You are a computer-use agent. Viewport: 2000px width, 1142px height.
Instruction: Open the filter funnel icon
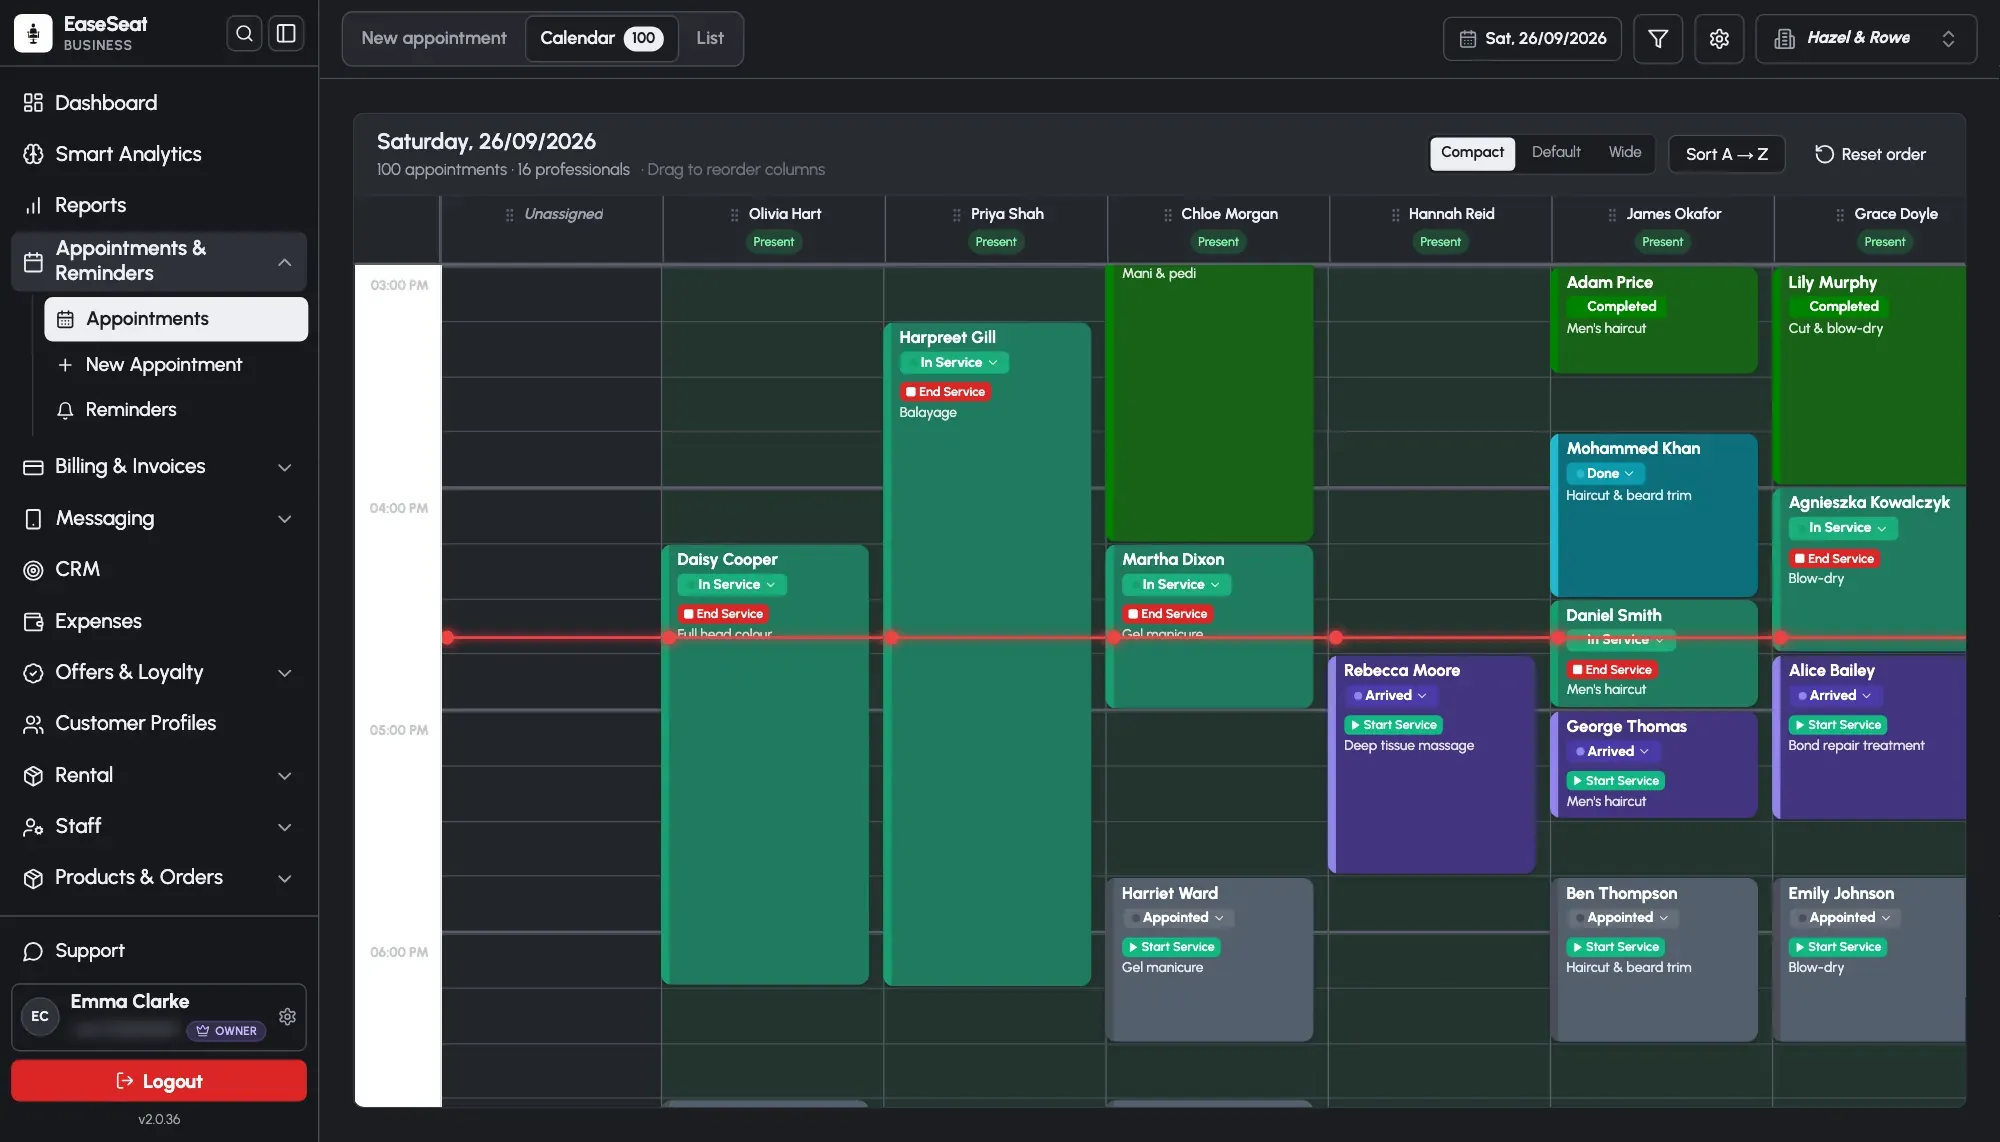tap(1658, 38)
